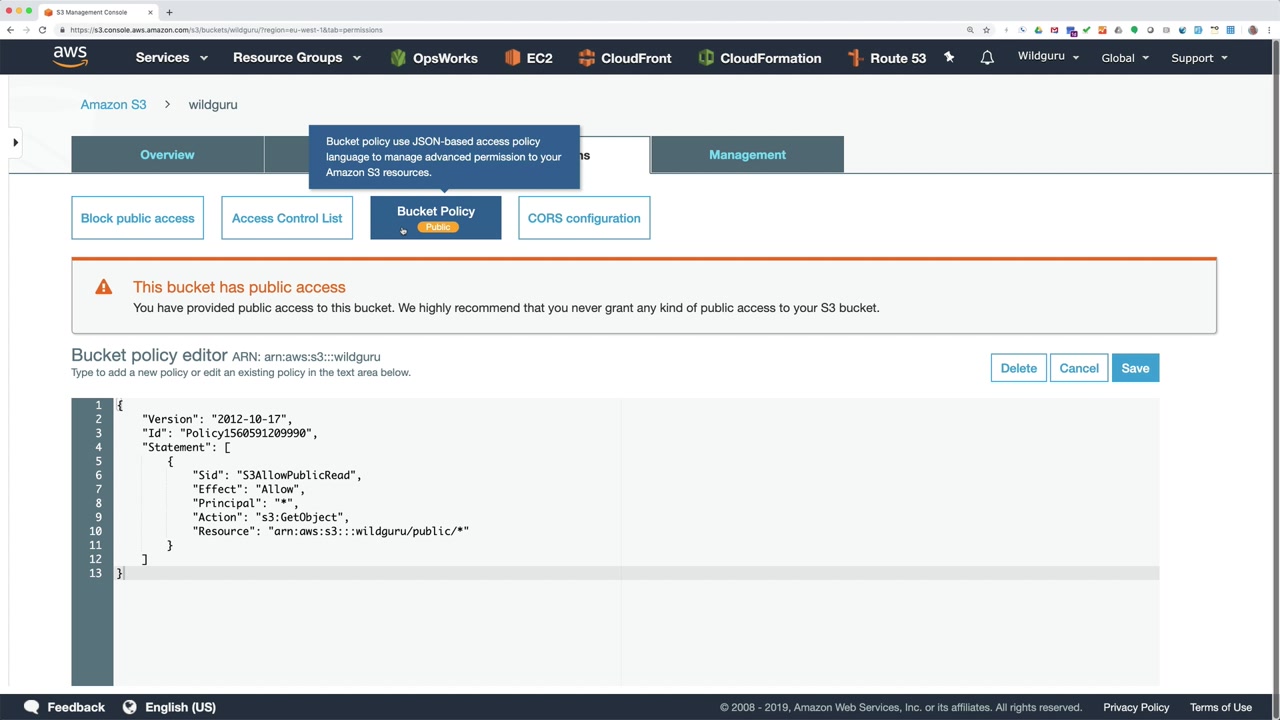Select the Bucket Policy section
Screen dimensions: 1280x720
click(436, 218)
